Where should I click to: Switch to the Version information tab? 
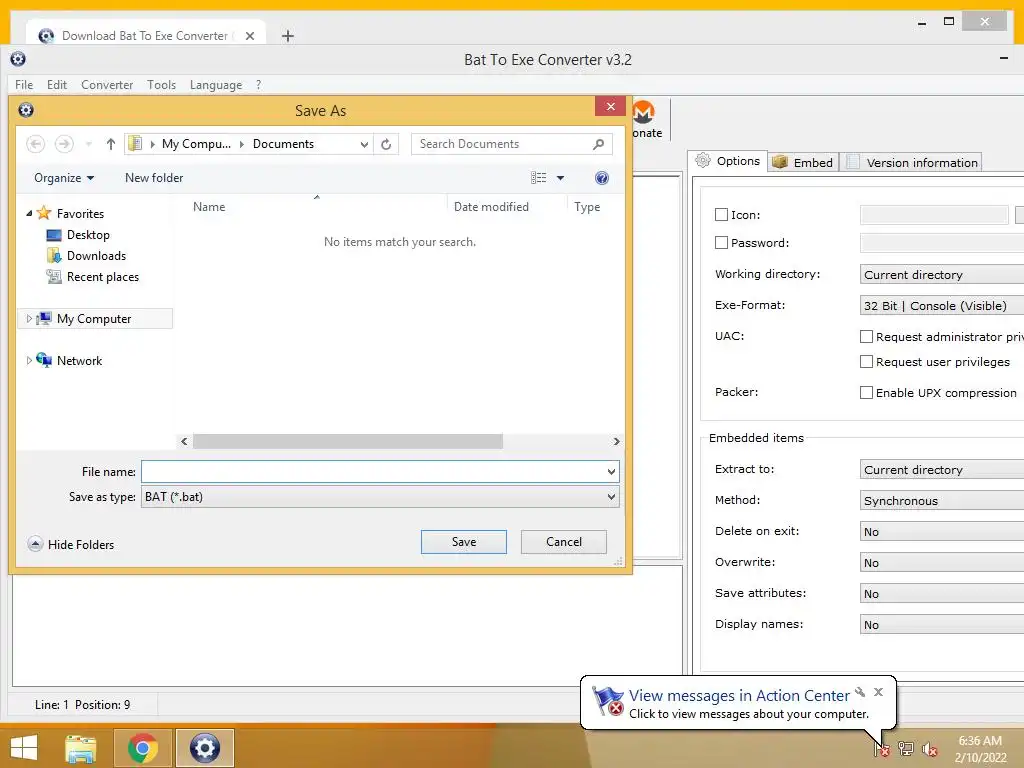[912, 162]
